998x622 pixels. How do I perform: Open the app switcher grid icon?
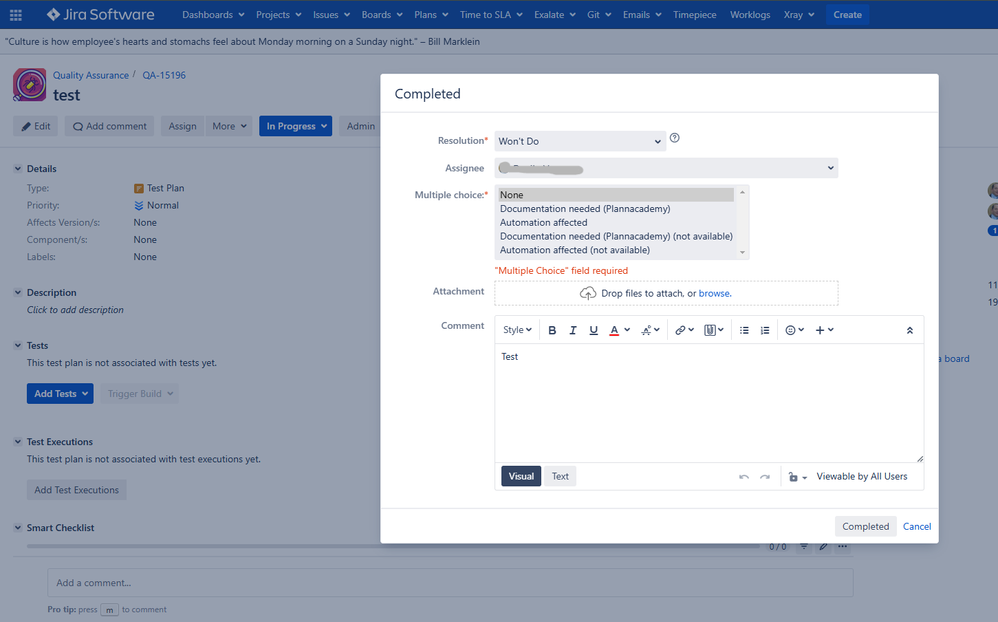[16, 15]
